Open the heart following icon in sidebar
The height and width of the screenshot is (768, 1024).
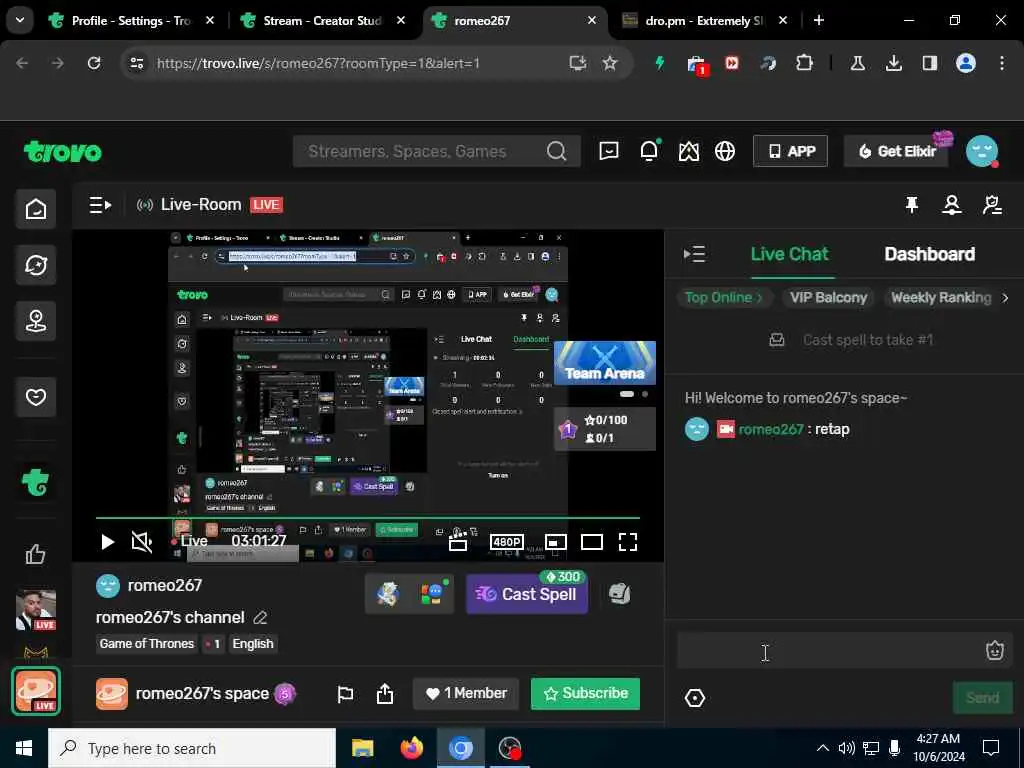tap(36, 397)
